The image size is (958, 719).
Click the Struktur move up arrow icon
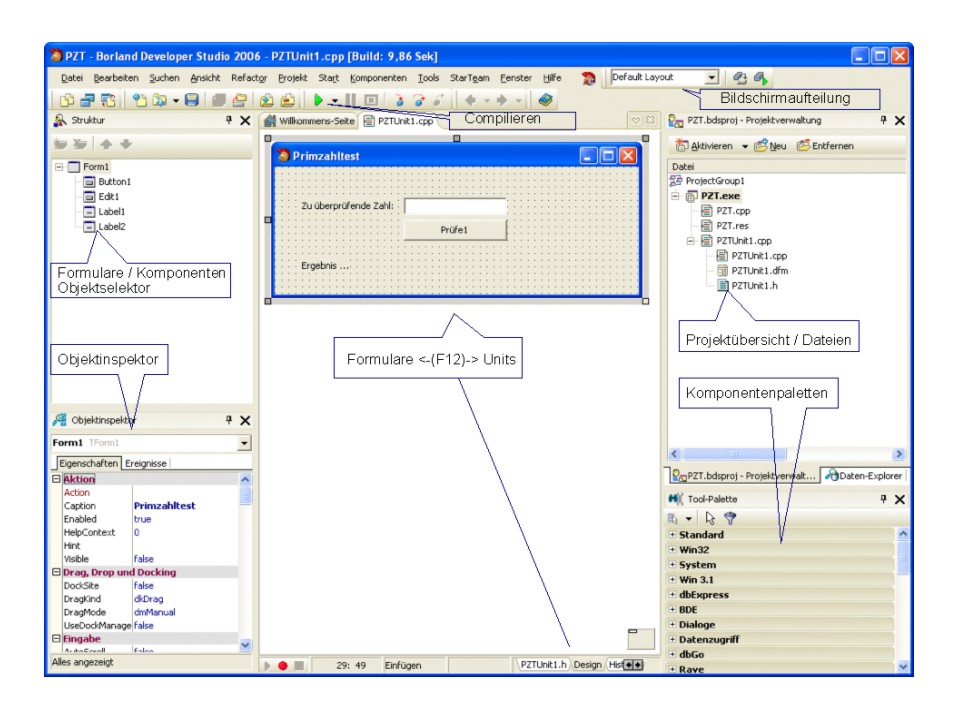[x=106, y=144]
